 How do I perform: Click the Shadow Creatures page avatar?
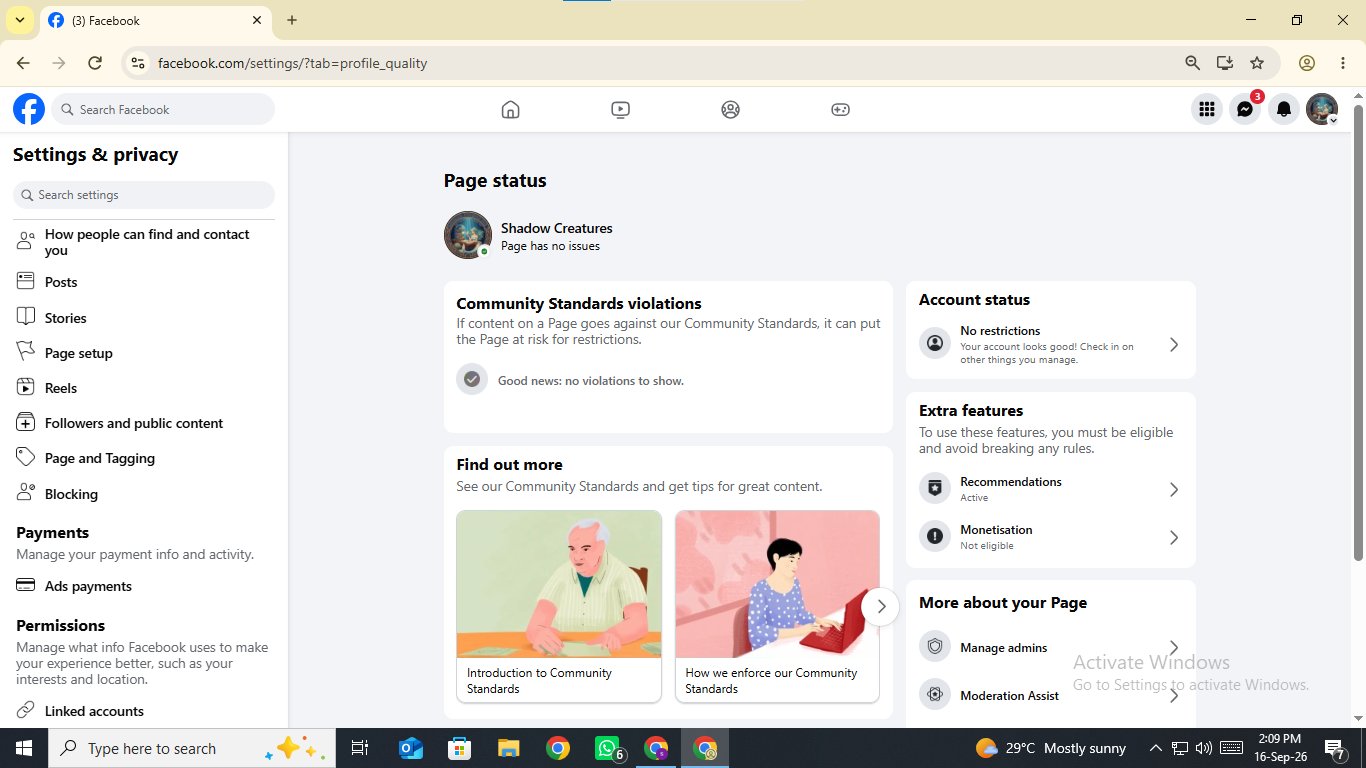click(x=468, y=235)
